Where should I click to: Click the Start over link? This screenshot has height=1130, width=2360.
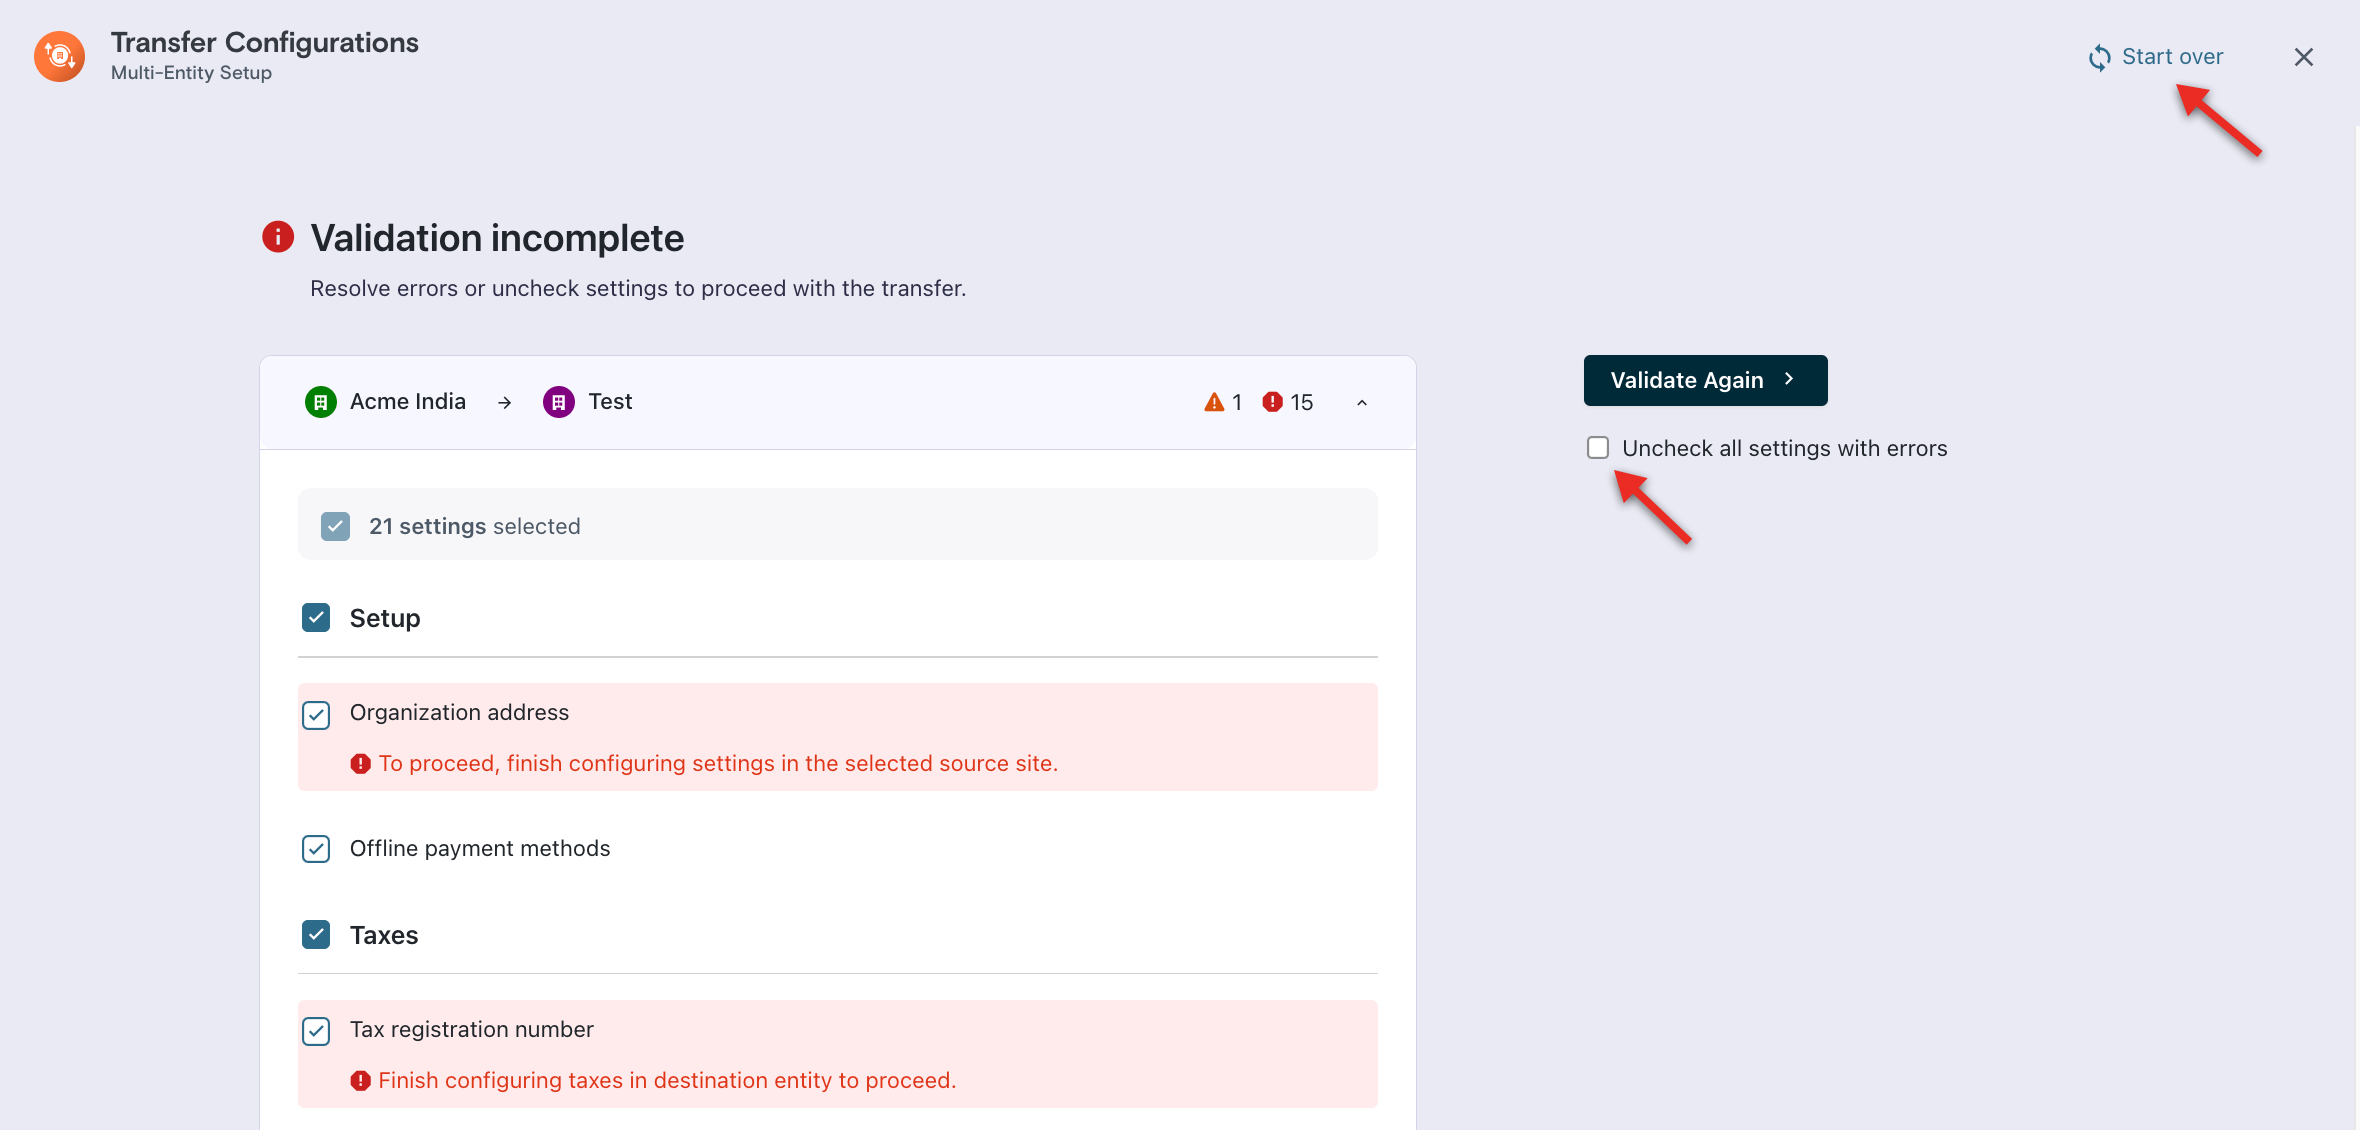tap(2172, 57)
